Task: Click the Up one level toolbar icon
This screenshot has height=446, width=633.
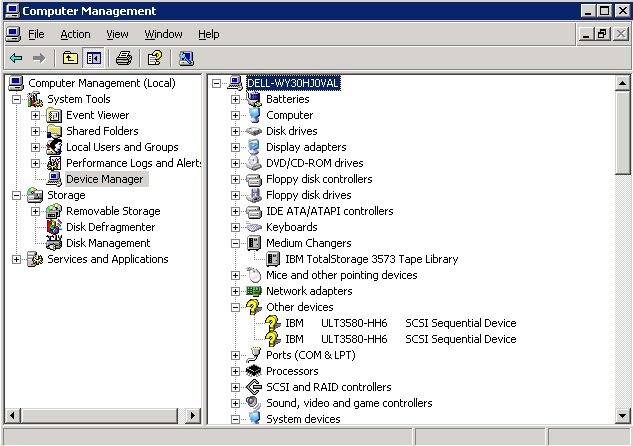Action: pos(70,58)
